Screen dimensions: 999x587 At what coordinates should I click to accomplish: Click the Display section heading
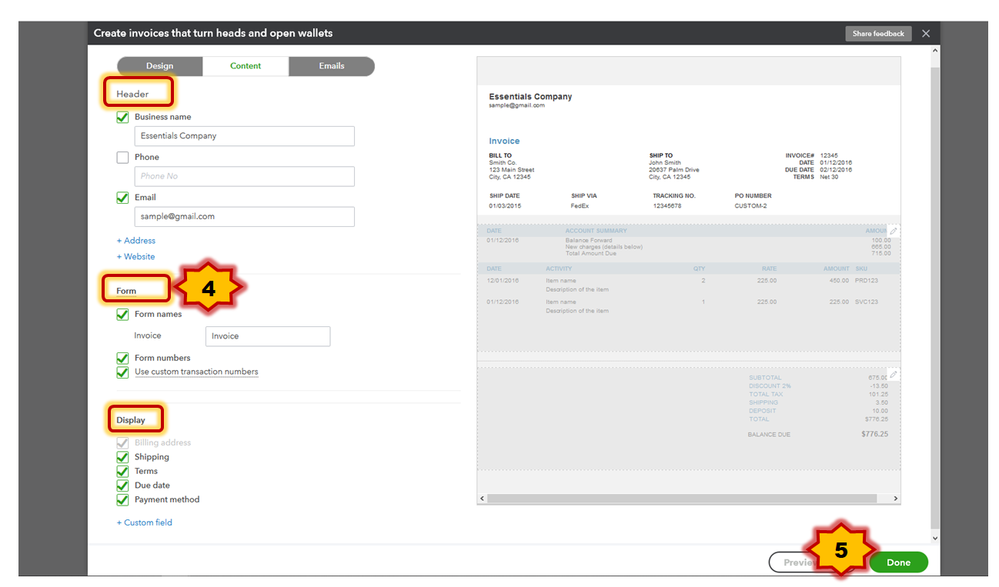pos(131,420)
